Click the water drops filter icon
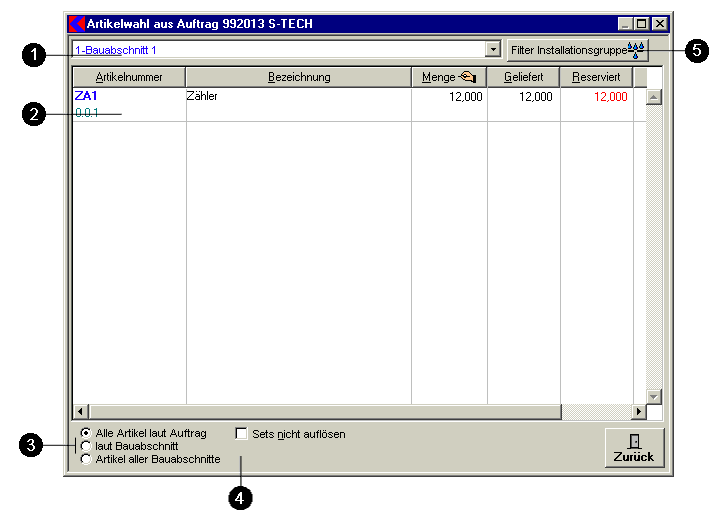This screenshot has width=709, height=510. pos(637,49)
